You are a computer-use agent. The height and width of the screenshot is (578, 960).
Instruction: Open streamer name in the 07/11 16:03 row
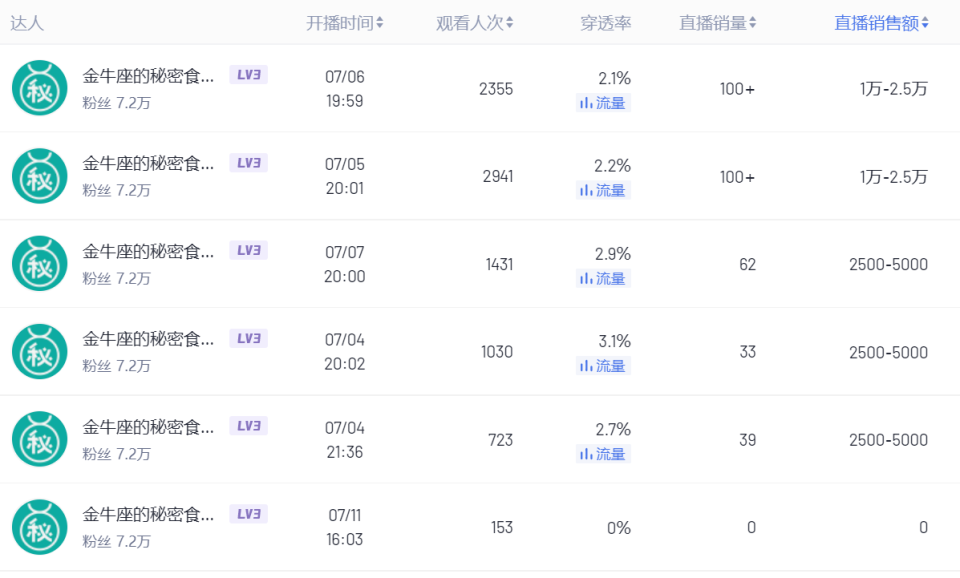pyautogui.click(x=148, y=515)
